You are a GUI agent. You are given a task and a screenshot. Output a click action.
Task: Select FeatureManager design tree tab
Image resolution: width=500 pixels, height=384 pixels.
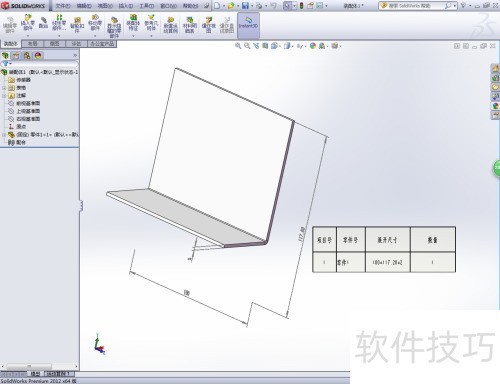(x=5, y=56)
